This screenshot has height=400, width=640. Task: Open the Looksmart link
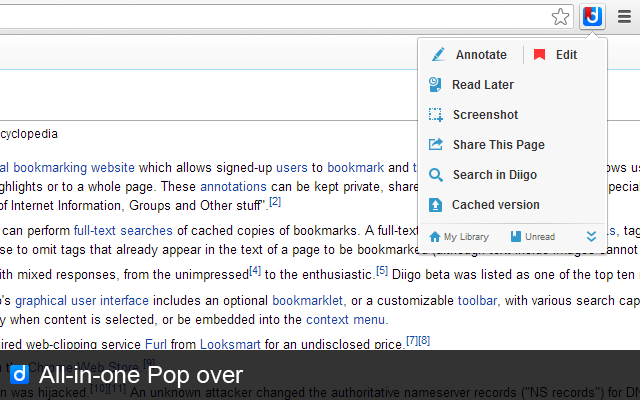230,344
